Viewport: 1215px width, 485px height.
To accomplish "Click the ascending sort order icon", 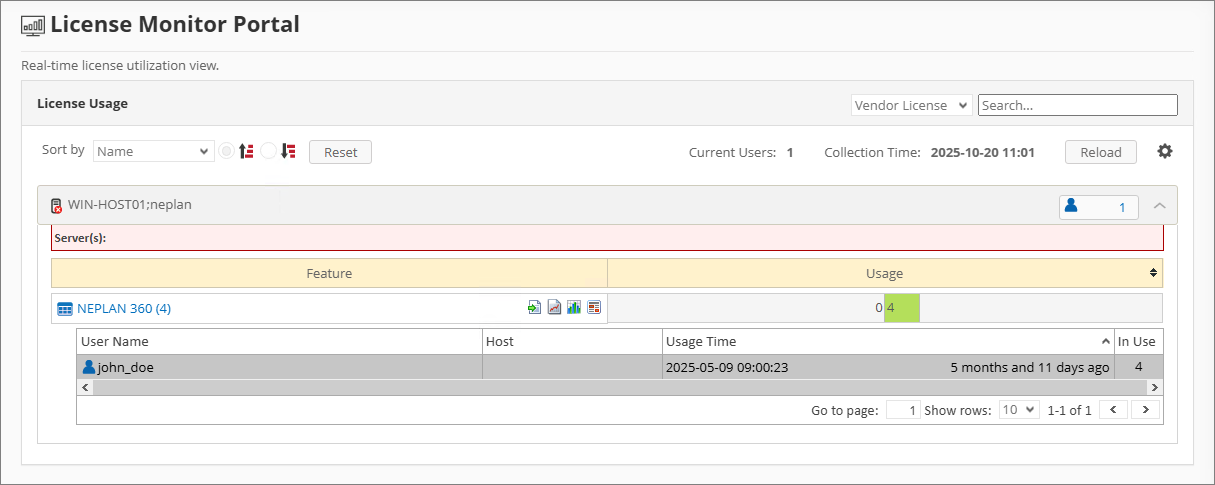I will pyautogui.click(x=246, y=152).
